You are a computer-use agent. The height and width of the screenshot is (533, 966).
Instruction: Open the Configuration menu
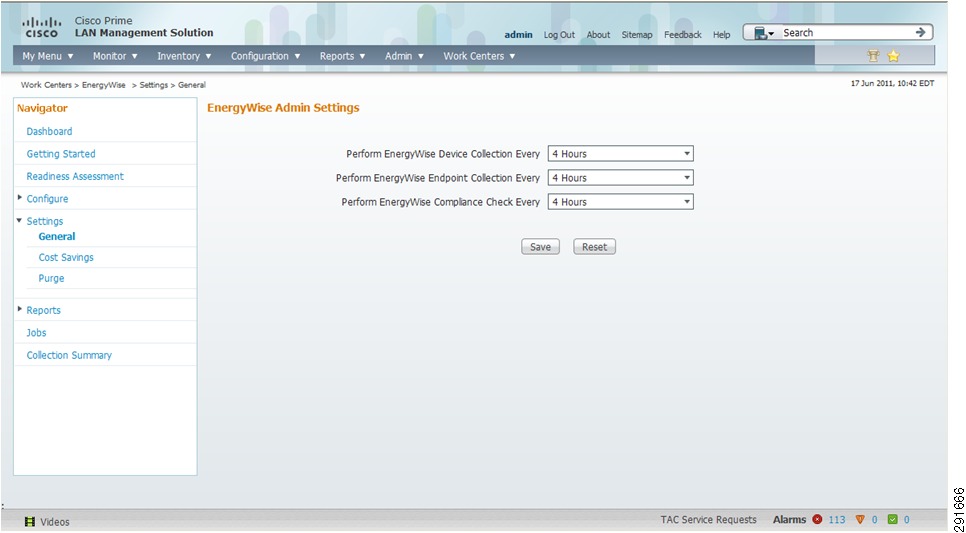coord(266,55)
